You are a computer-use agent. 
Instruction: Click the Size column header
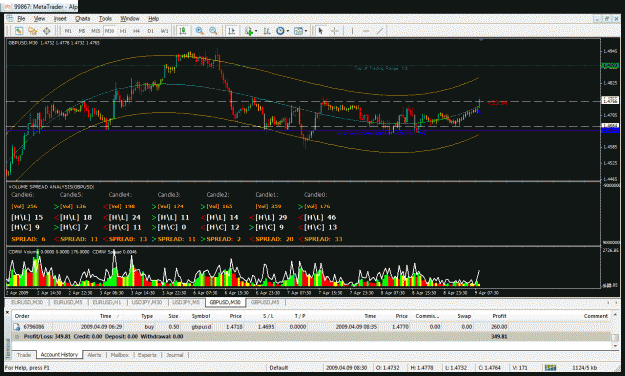pos(173,316)
